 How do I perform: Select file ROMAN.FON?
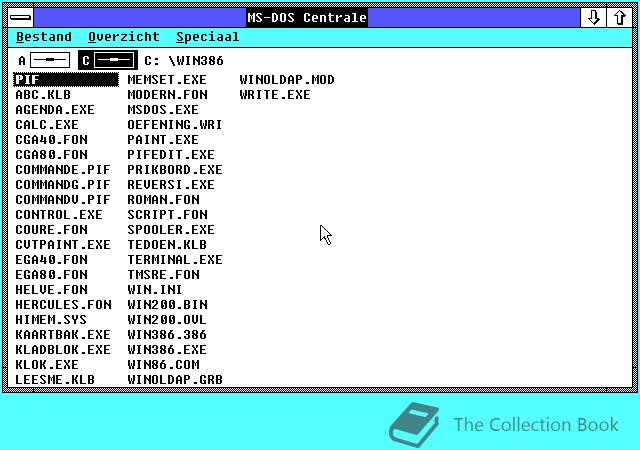pyautogui.click(x=163, y=200)
